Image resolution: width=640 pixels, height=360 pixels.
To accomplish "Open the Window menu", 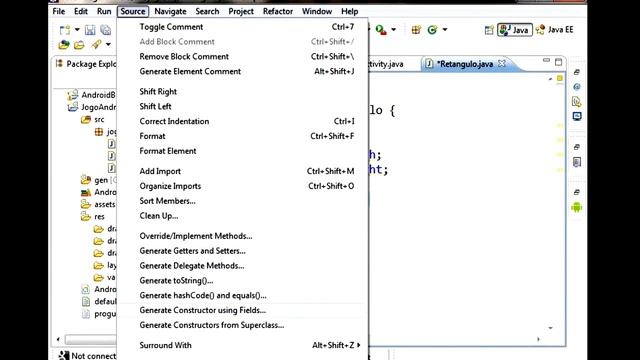I will coord(317,11).
